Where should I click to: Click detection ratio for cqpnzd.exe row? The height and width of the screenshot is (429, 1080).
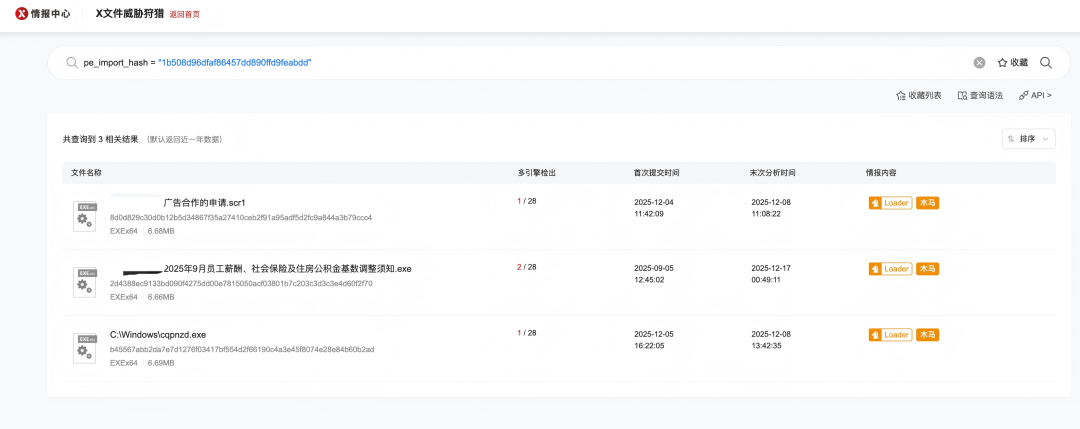coord(526,333)
